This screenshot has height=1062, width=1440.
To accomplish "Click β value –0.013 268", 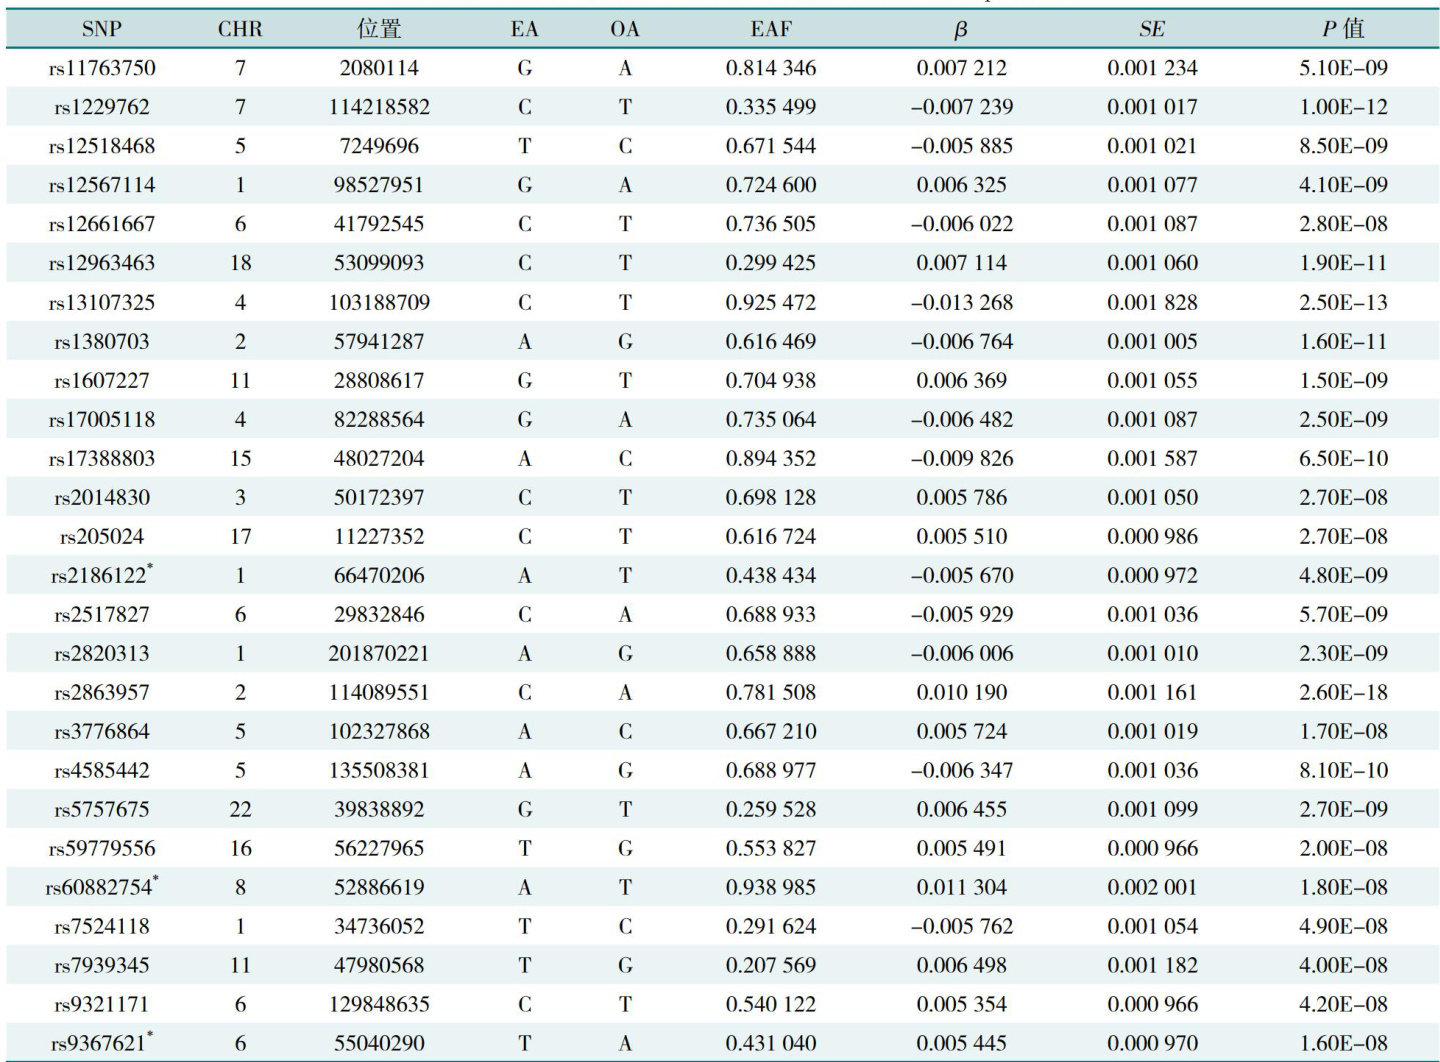I will (961, 303).
